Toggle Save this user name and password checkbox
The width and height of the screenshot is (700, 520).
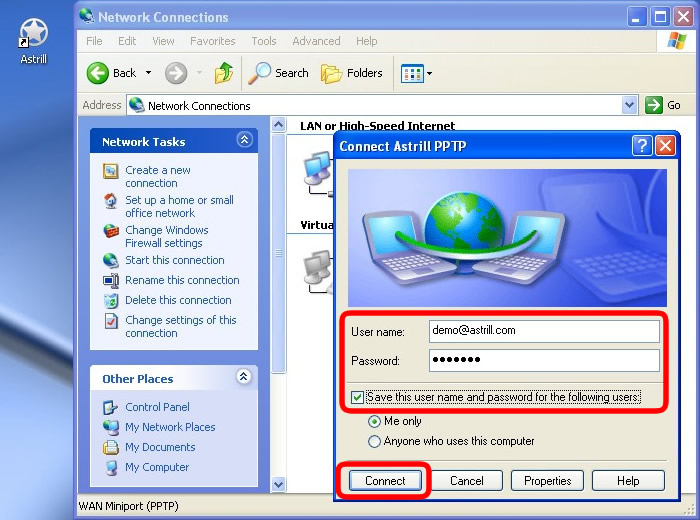[x=358, y=397]
